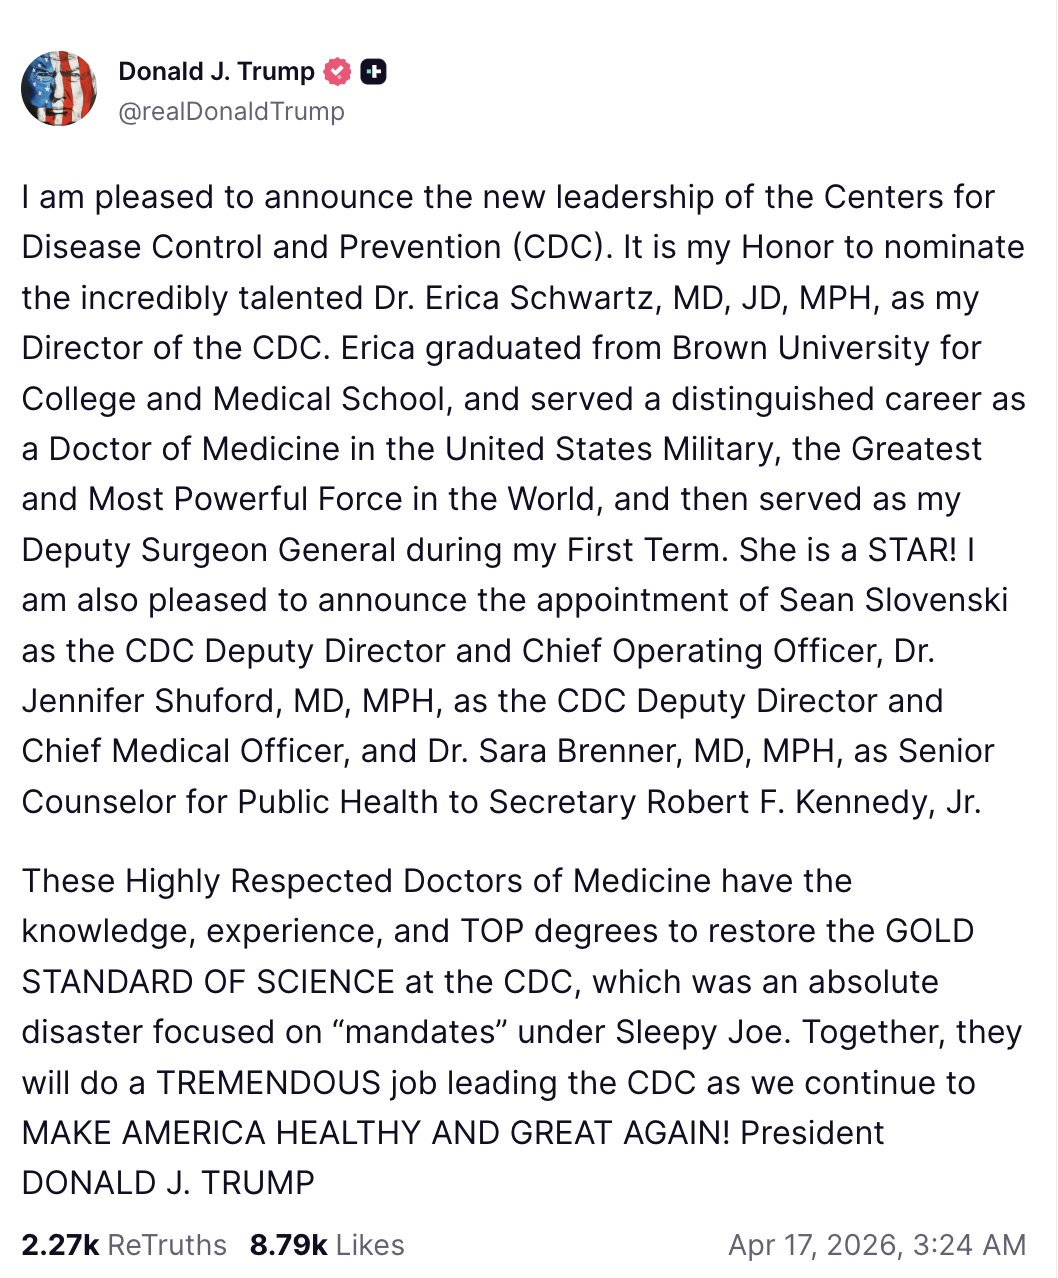Click the name Sean Slovenski in post
1058x1278 pixels.
tap(893, 600)
